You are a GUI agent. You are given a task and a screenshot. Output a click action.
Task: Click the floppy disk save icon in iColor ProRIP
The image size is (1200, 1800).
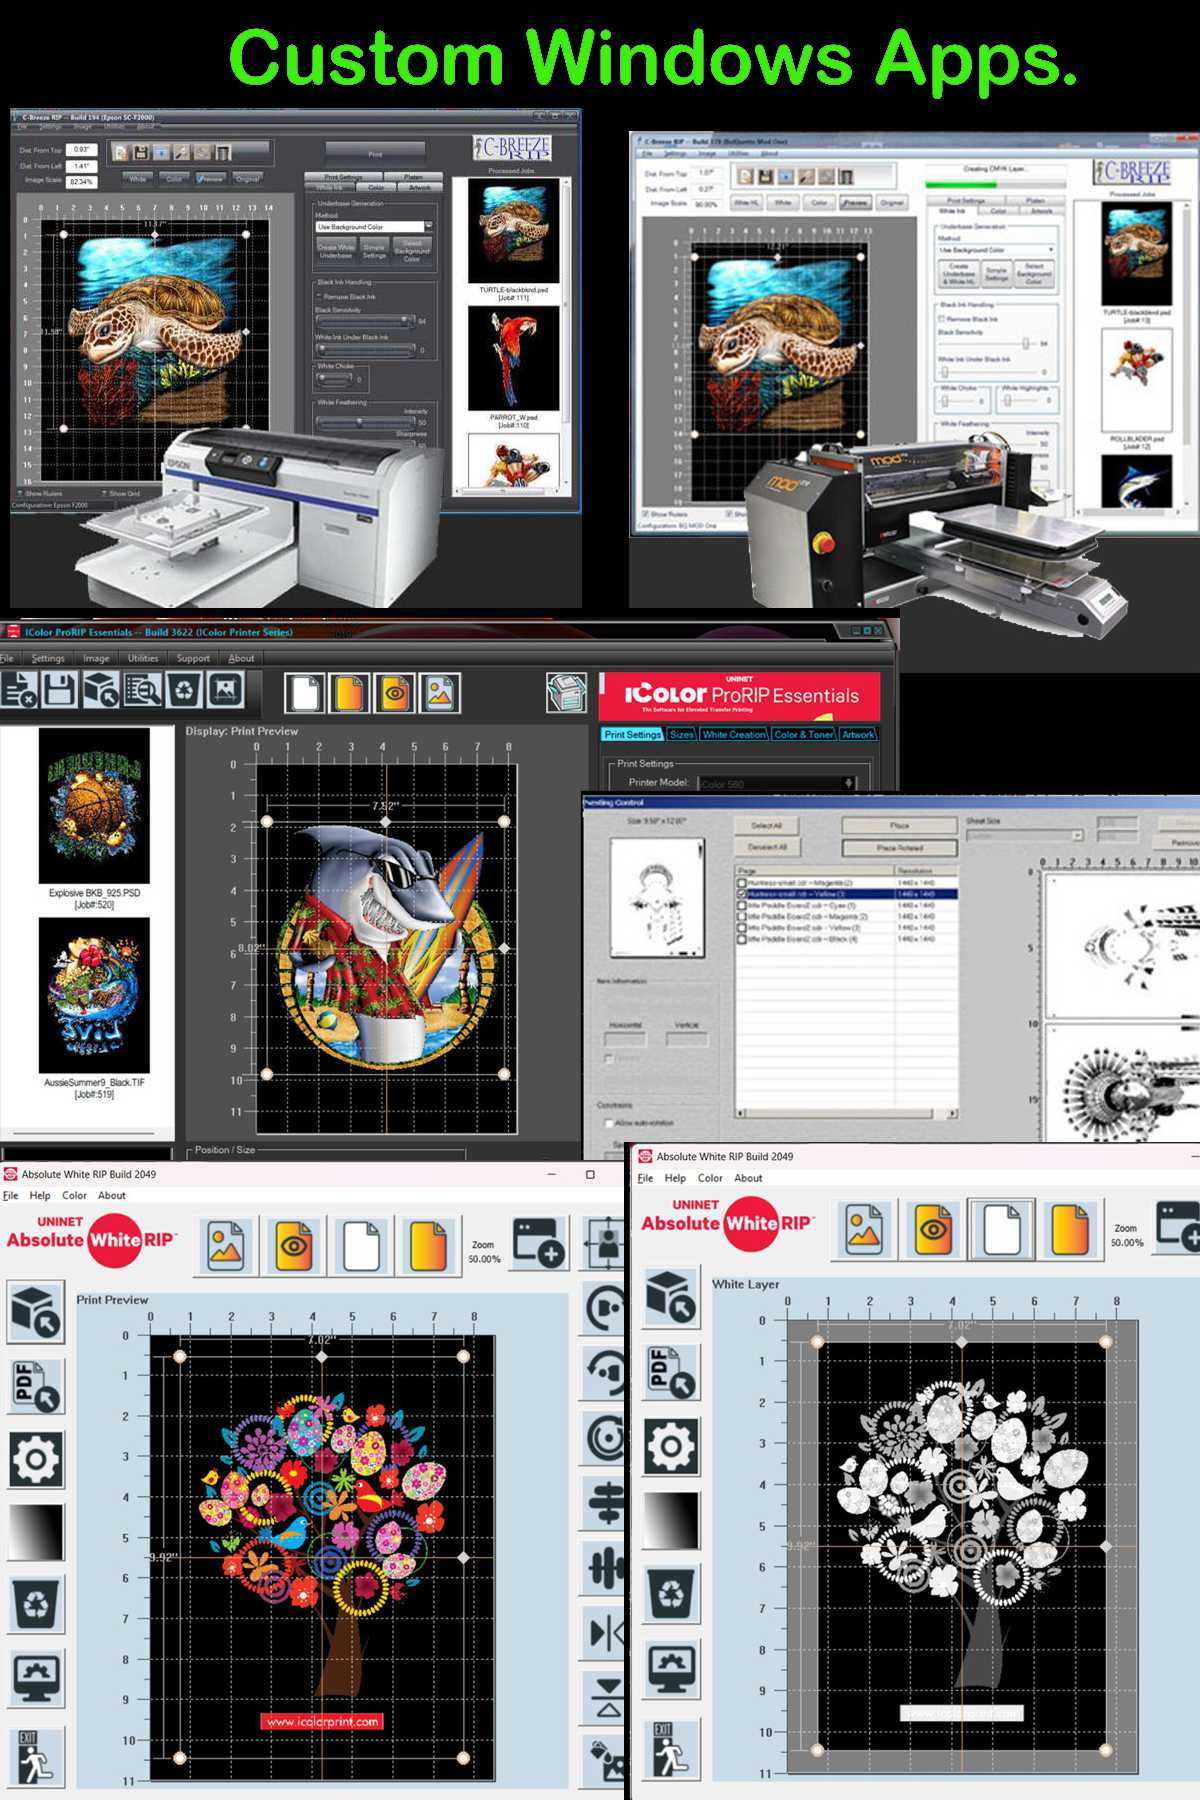click(59, 691)
